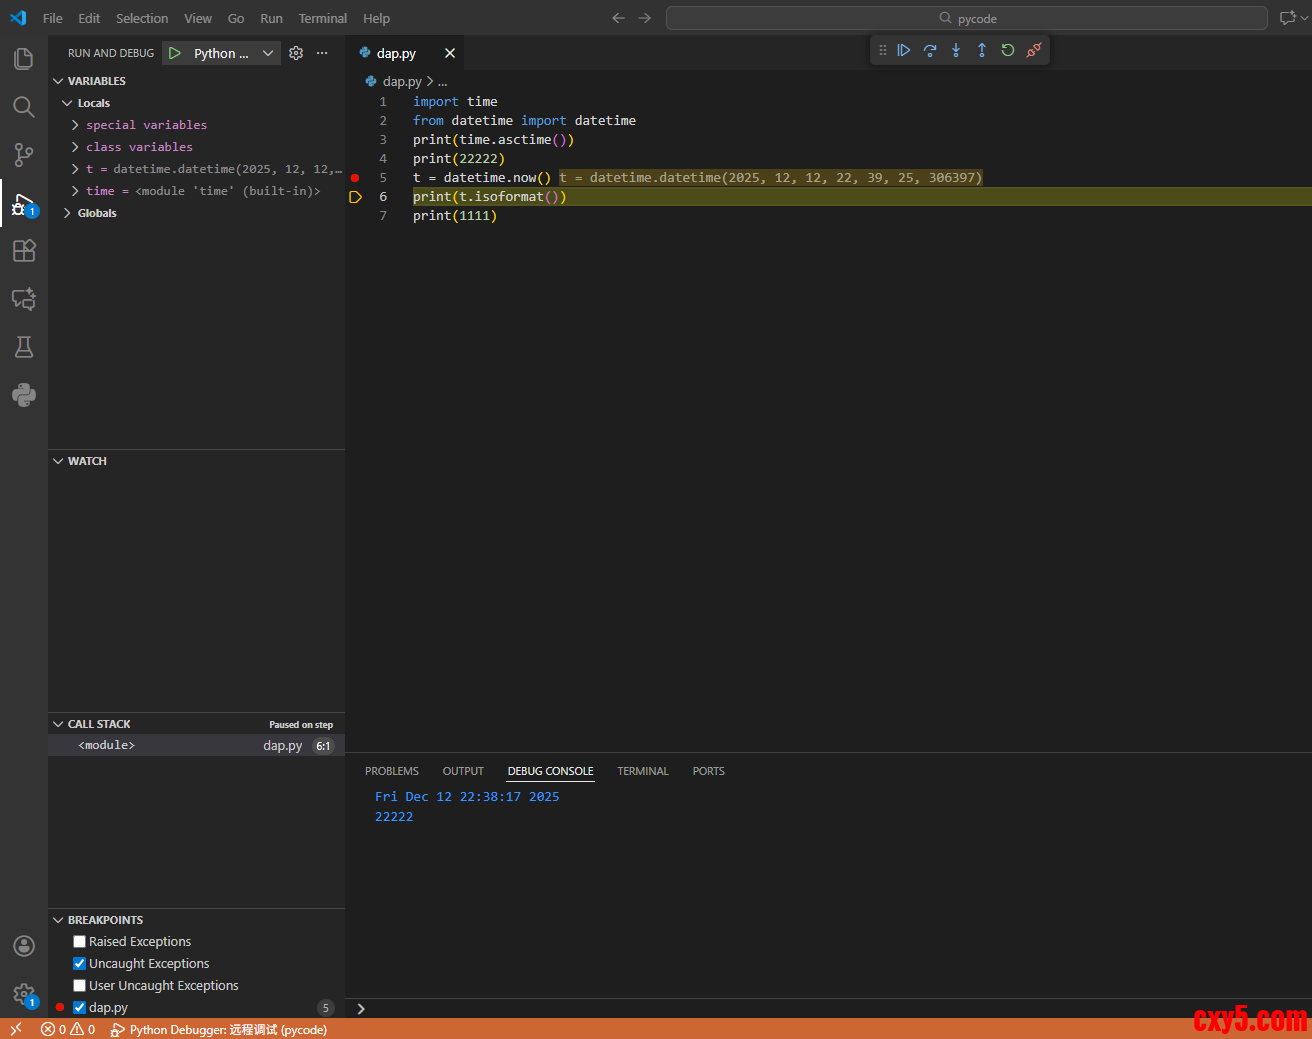Click Continue in the debug toolbar
The height and width of the screenshot is (1039, 1312).
tap(904, 50)
